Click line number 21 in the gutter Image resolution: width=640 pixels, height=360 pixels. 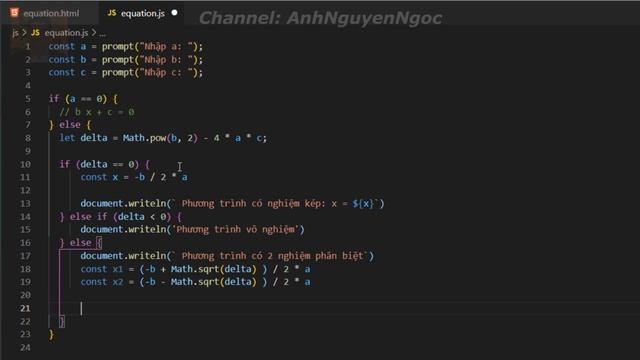click(25, 308)
